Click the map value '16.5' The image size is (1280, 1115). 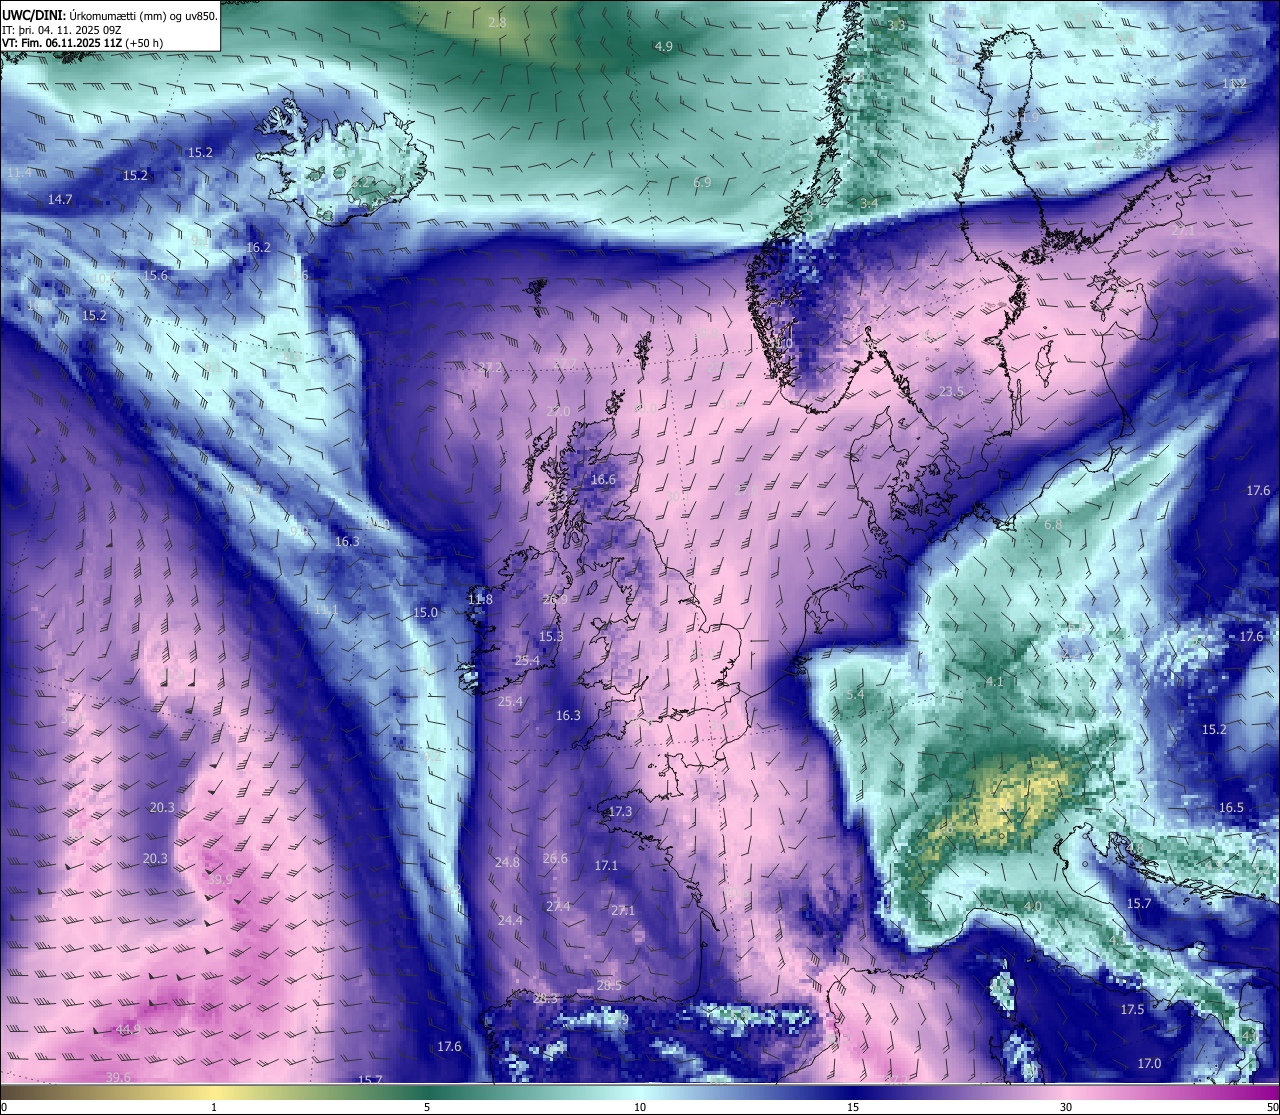(1231, 808)
